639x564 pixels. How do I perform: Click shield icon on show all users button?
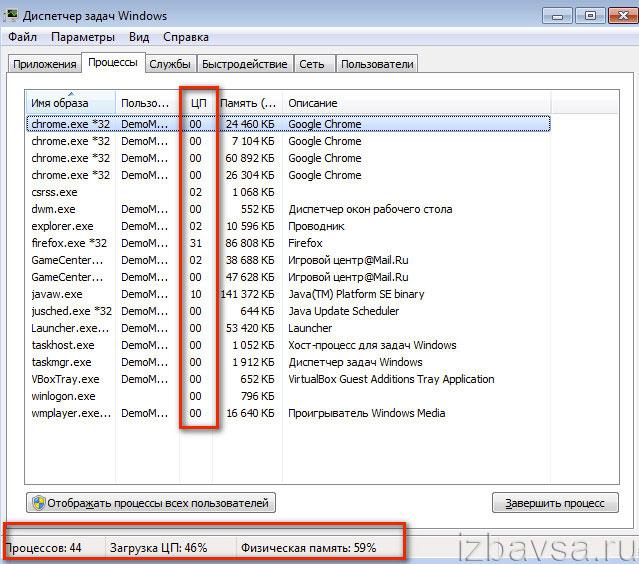coord(39,503)
